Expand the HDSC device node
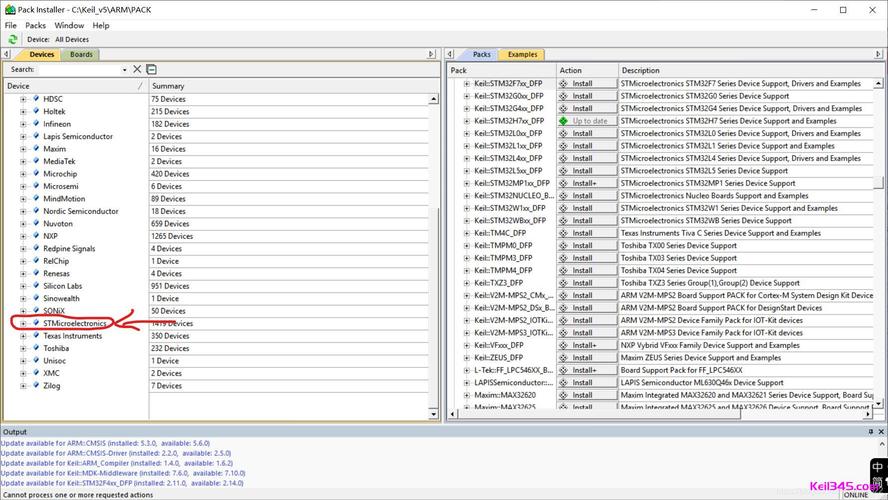This screenshot has height=500, width=888. (x=23, y=99)
